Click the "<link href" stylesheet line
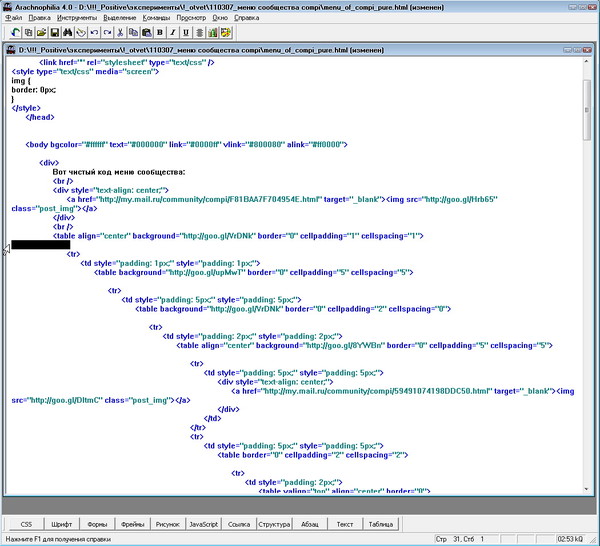 [x=127, y=62]
